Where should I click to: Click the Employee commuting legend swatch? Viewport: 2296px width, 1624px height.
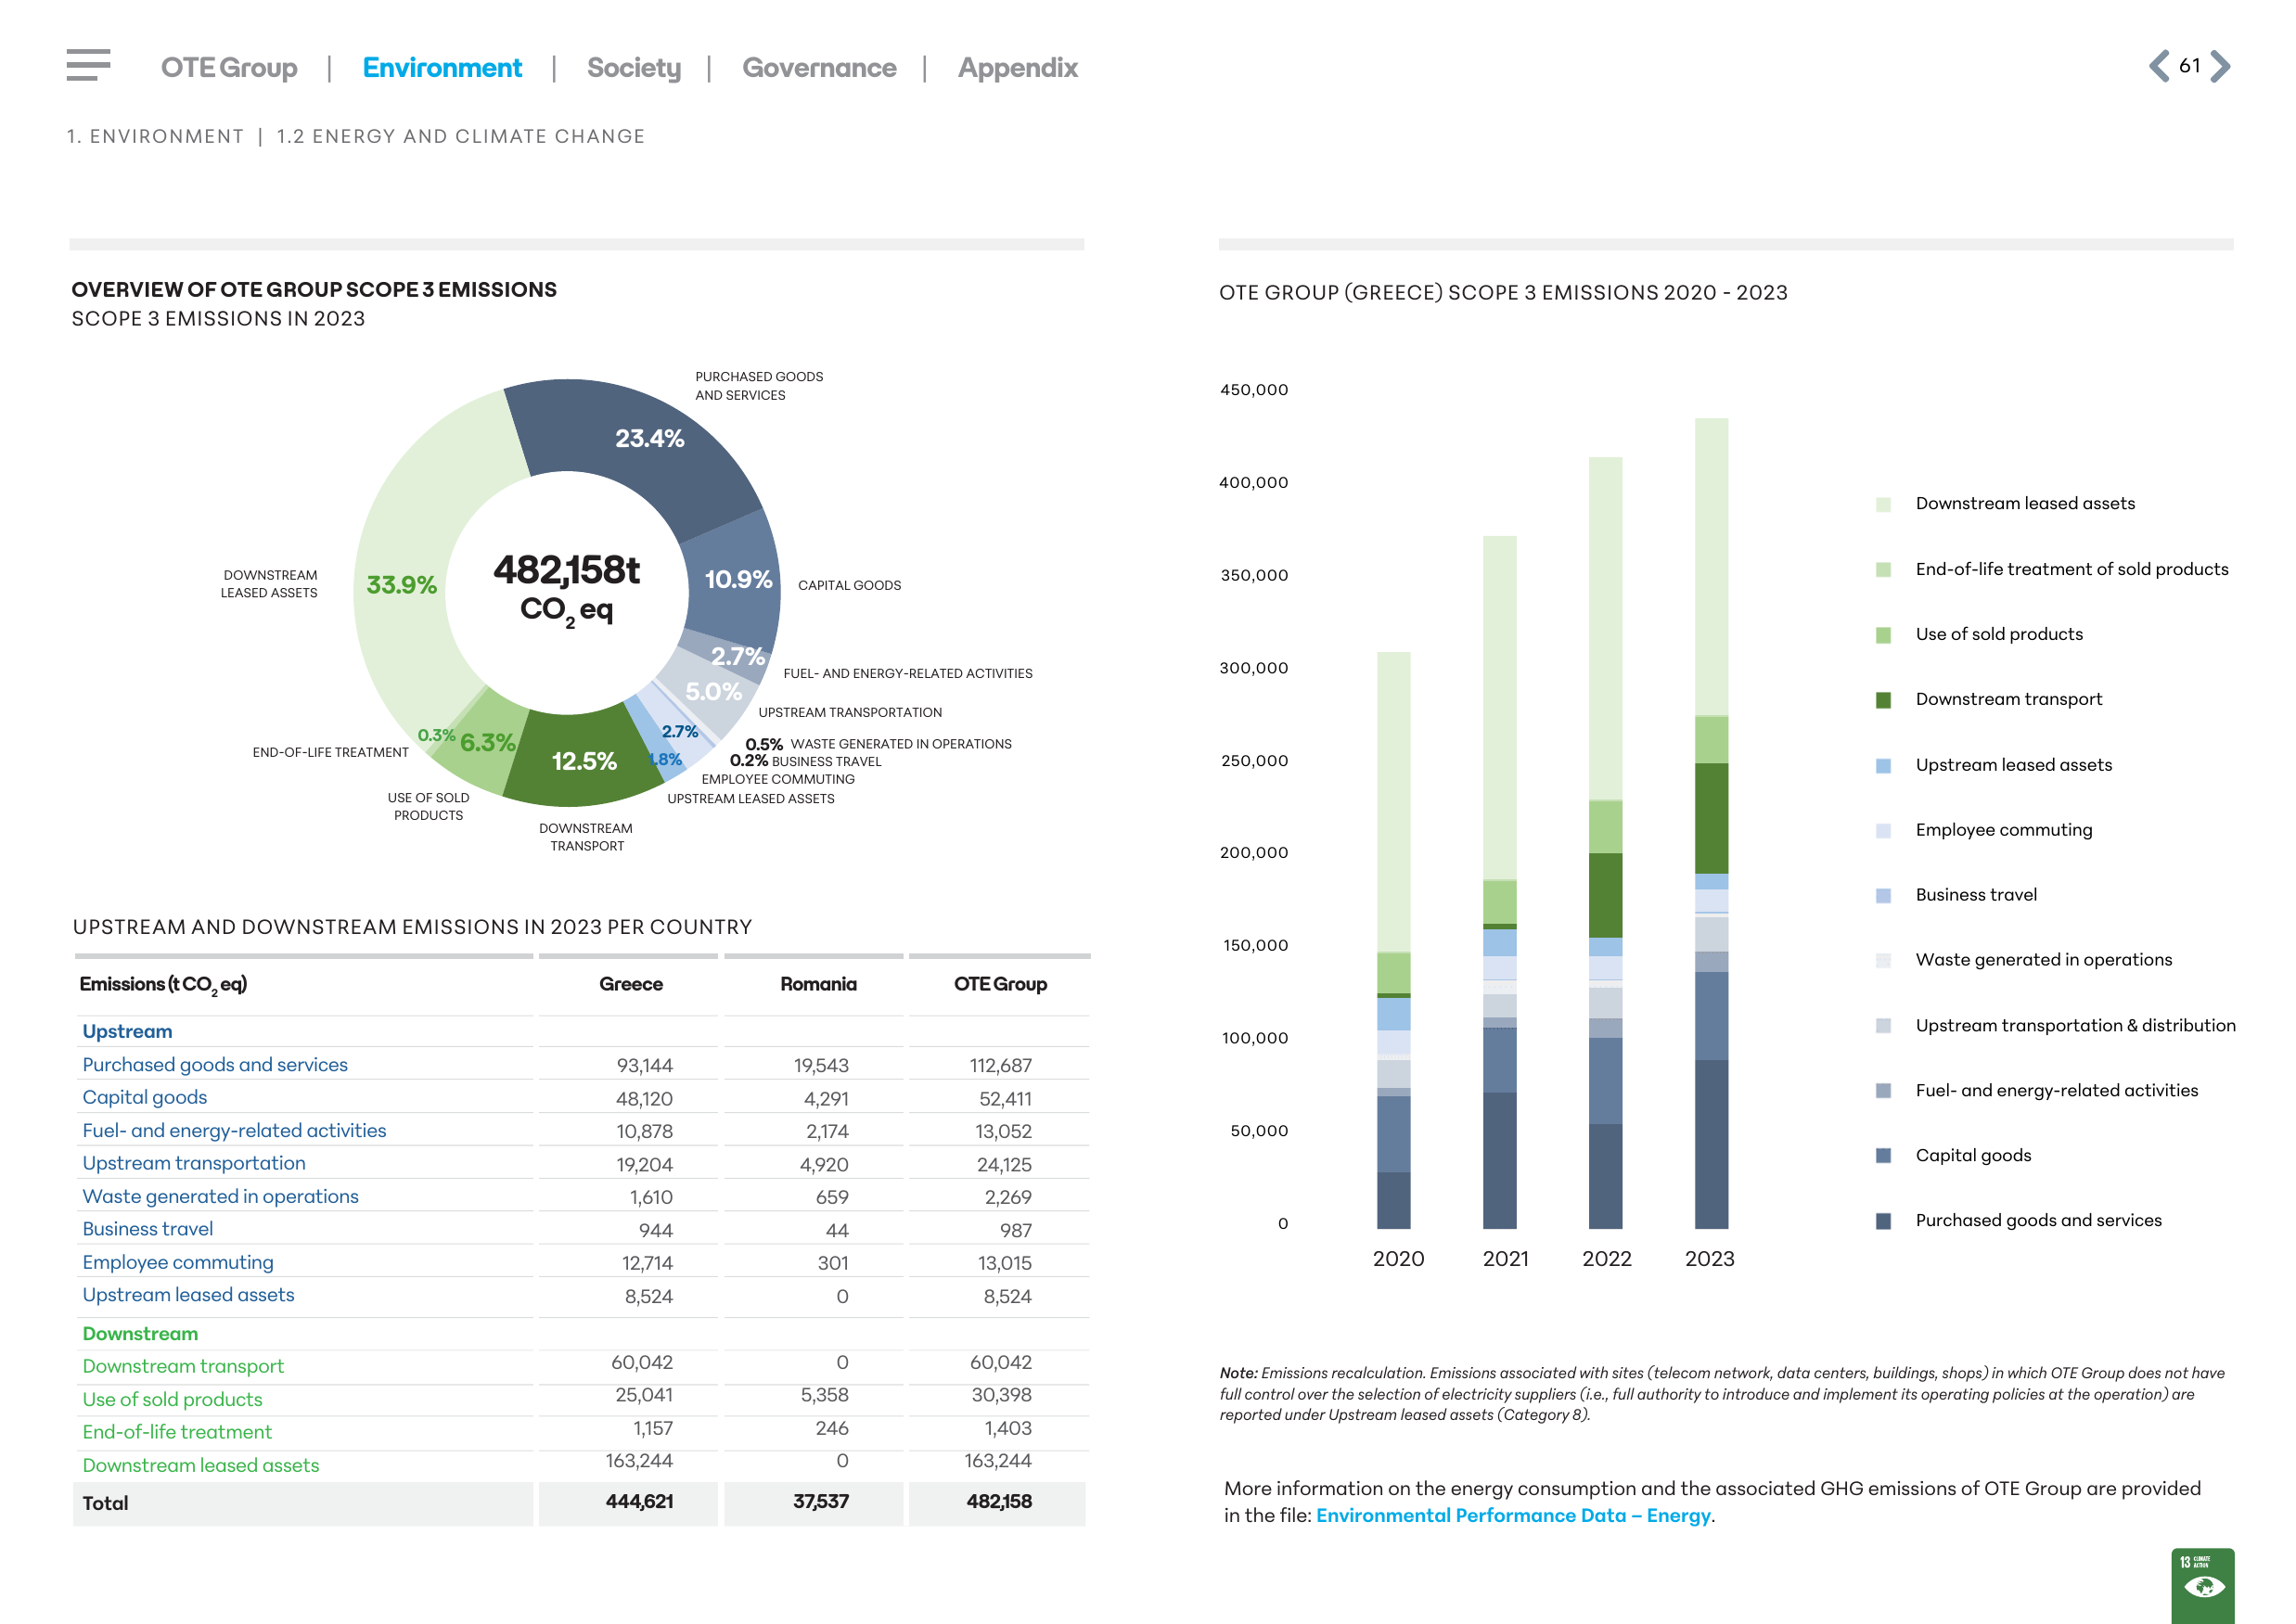(1883, 831)
